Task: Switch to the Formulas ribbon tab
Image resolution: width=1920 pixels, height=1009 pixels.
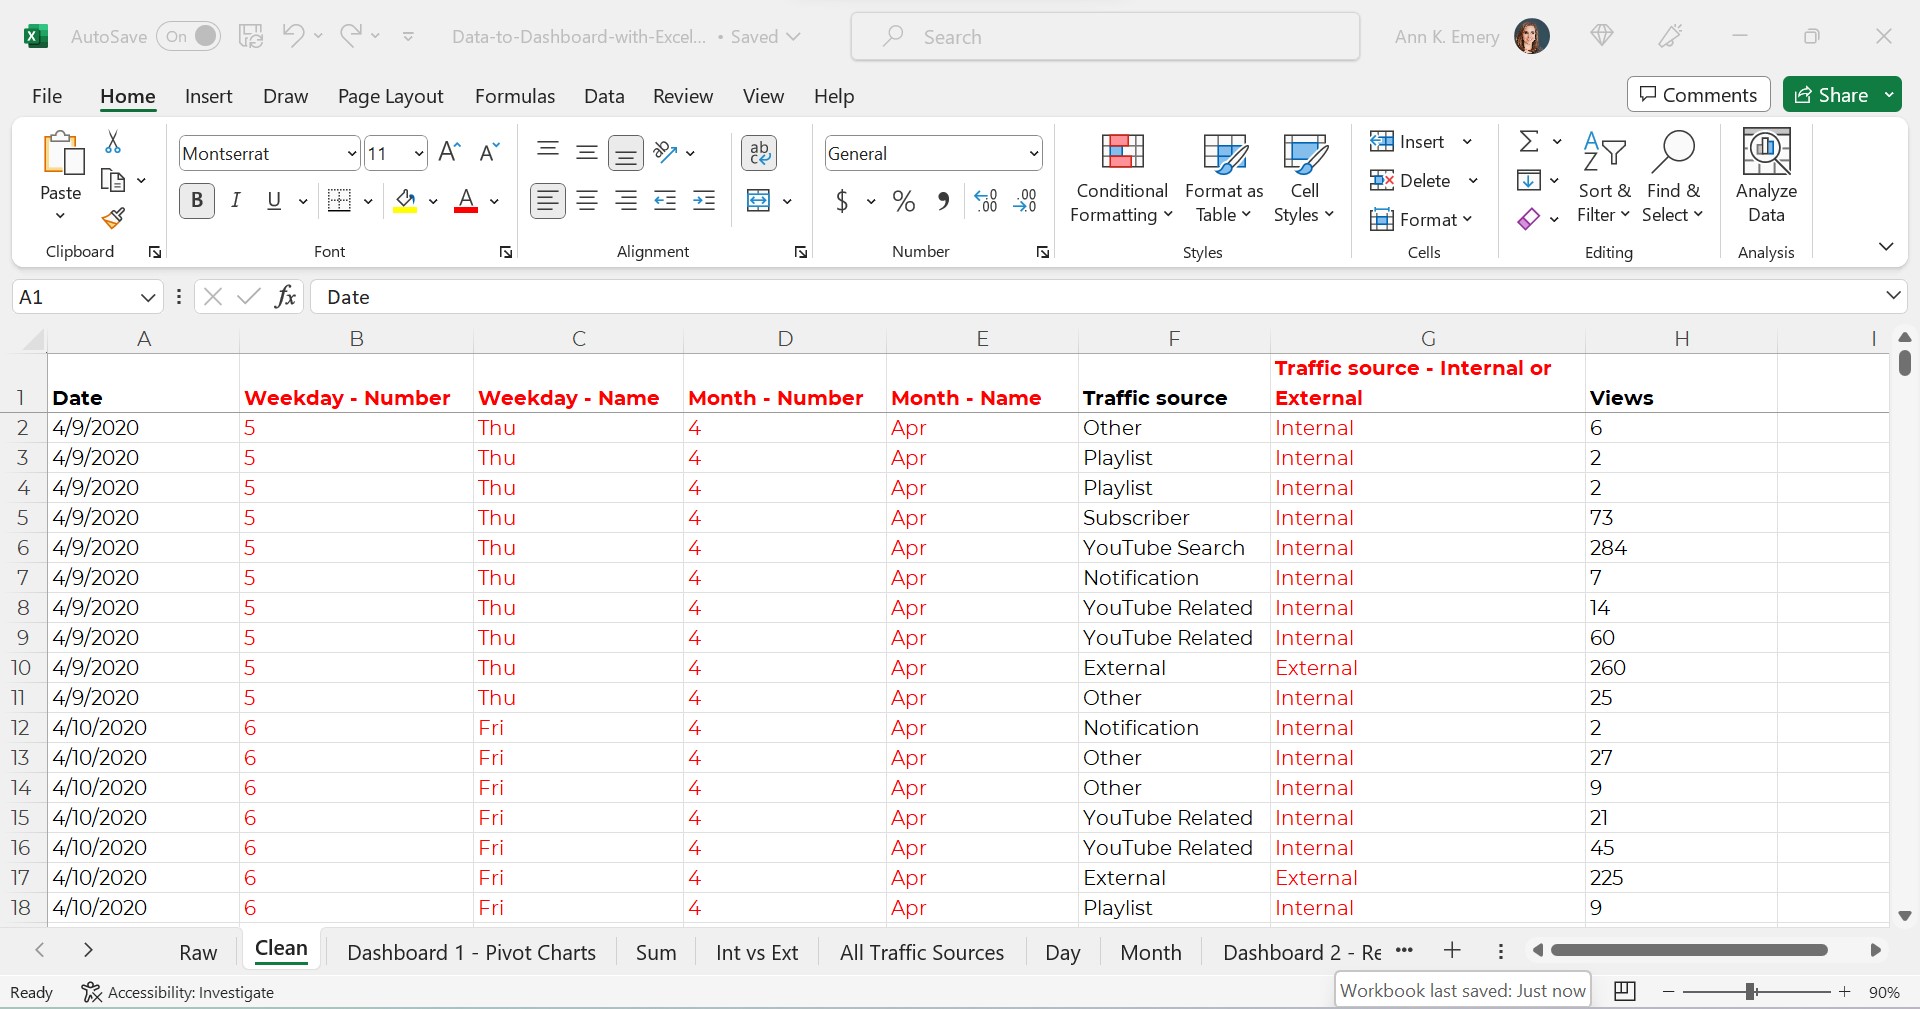Action: 515,96
